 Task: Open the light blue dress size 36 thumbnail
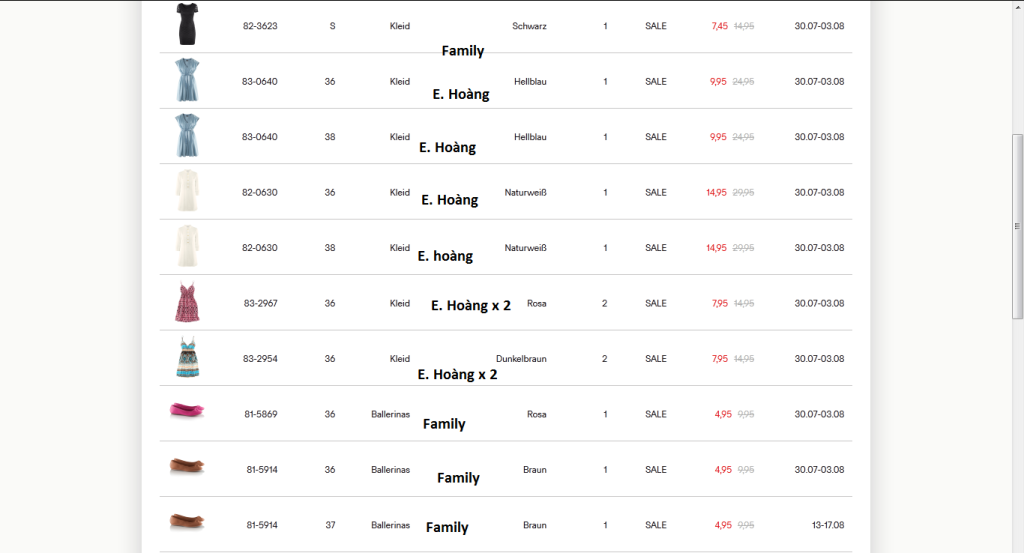[186, 80]
